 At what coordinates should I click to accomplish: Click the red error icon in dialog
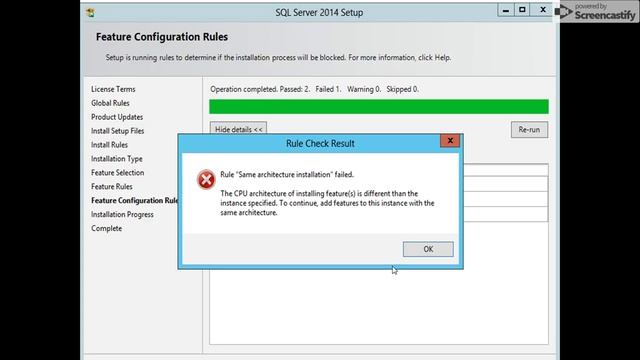(206, 180)
